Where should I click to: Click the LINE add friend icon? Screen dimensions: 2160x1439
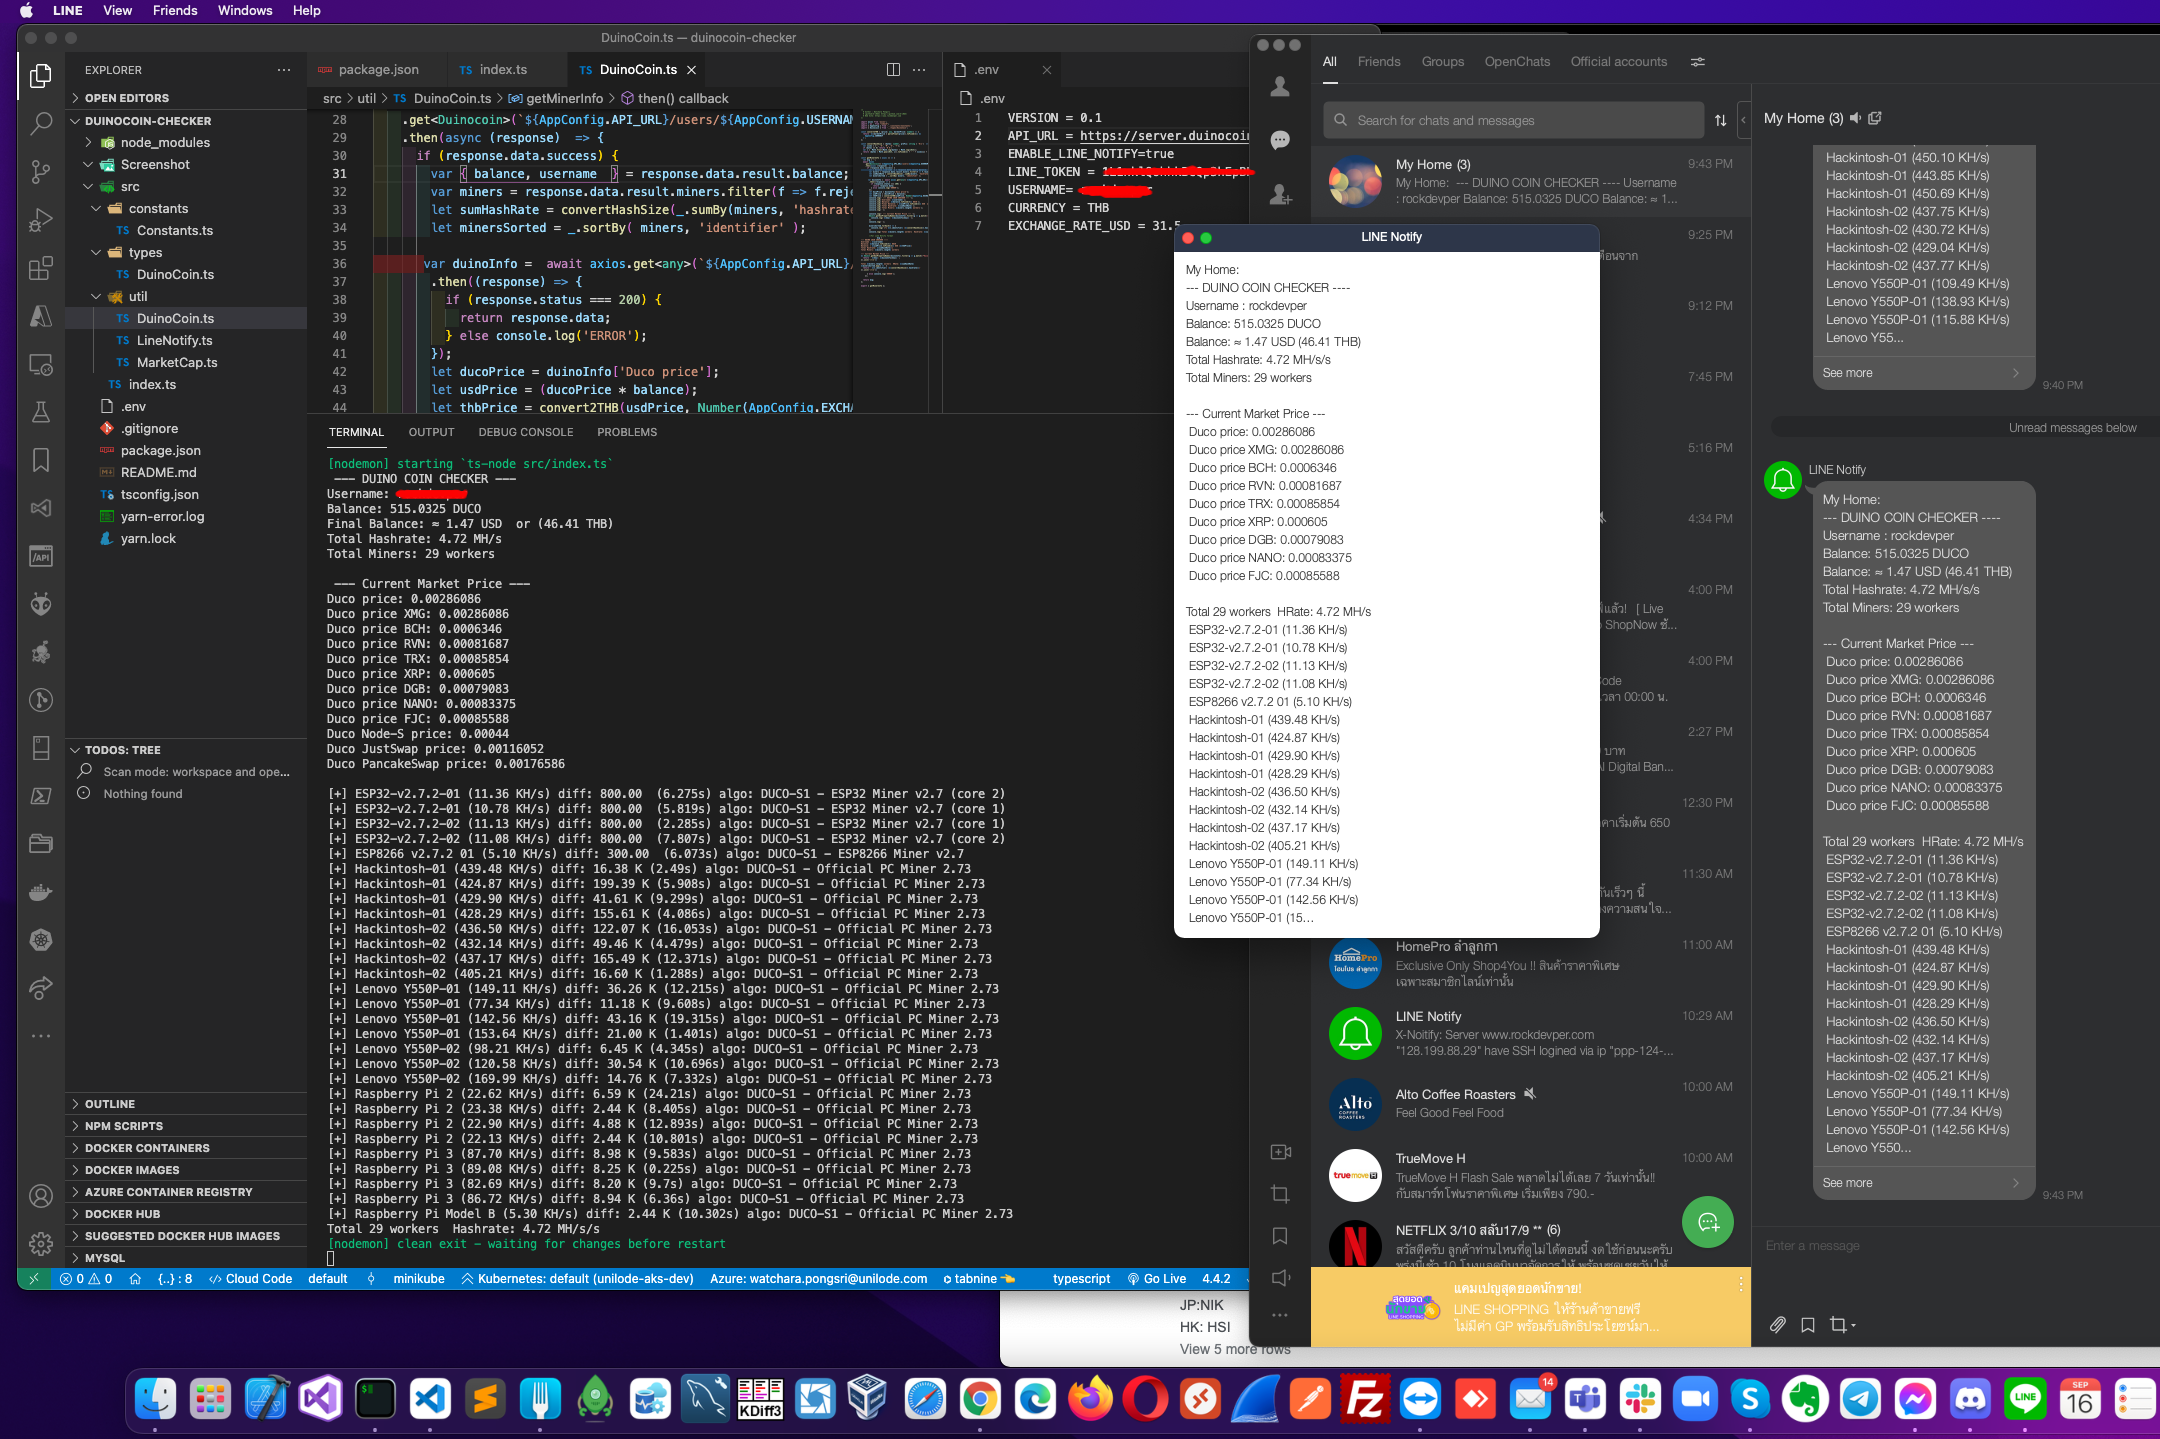(1280, 194)
